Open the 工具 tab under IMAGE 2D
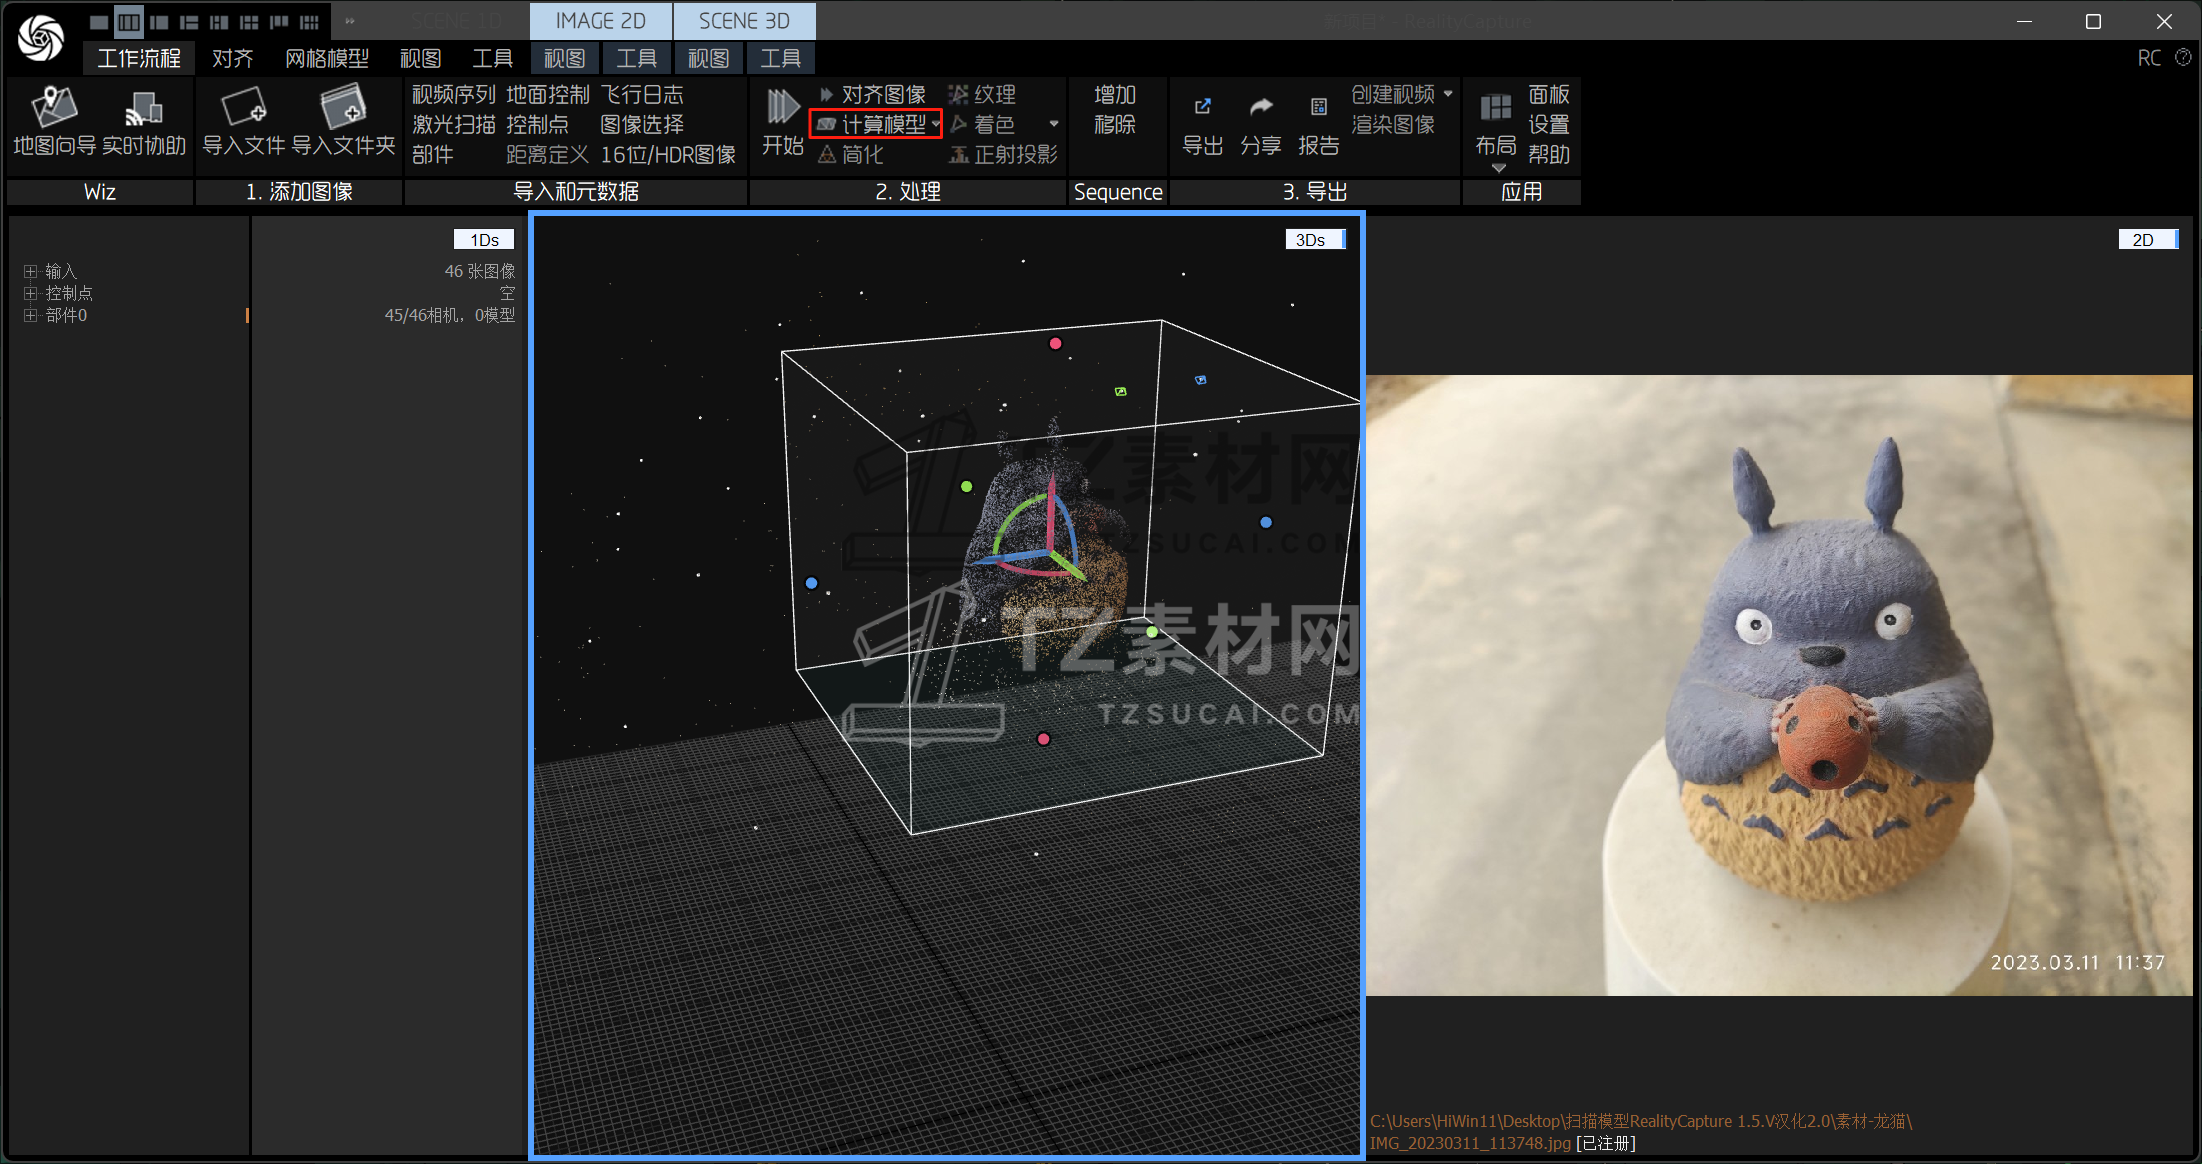The height and width of the screenshot is (1164, 2202). (636, 58)
